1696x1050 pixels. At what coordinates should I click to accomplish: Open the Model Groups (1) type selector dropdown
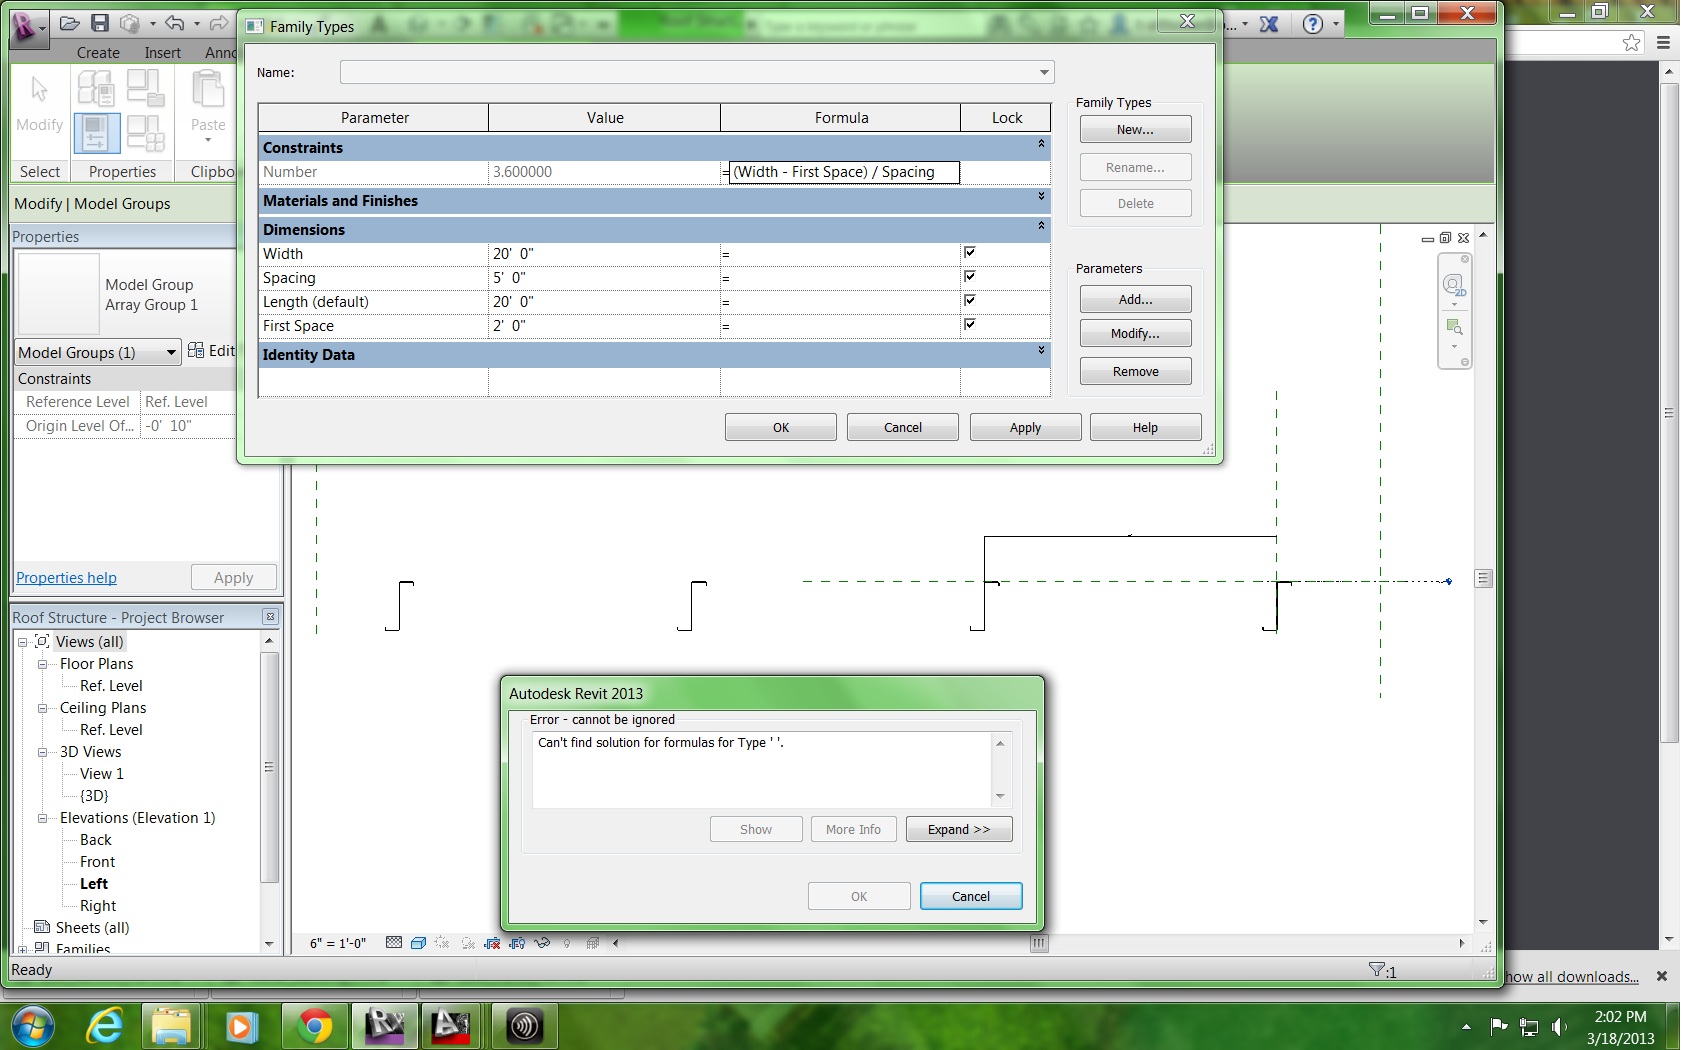172,352
